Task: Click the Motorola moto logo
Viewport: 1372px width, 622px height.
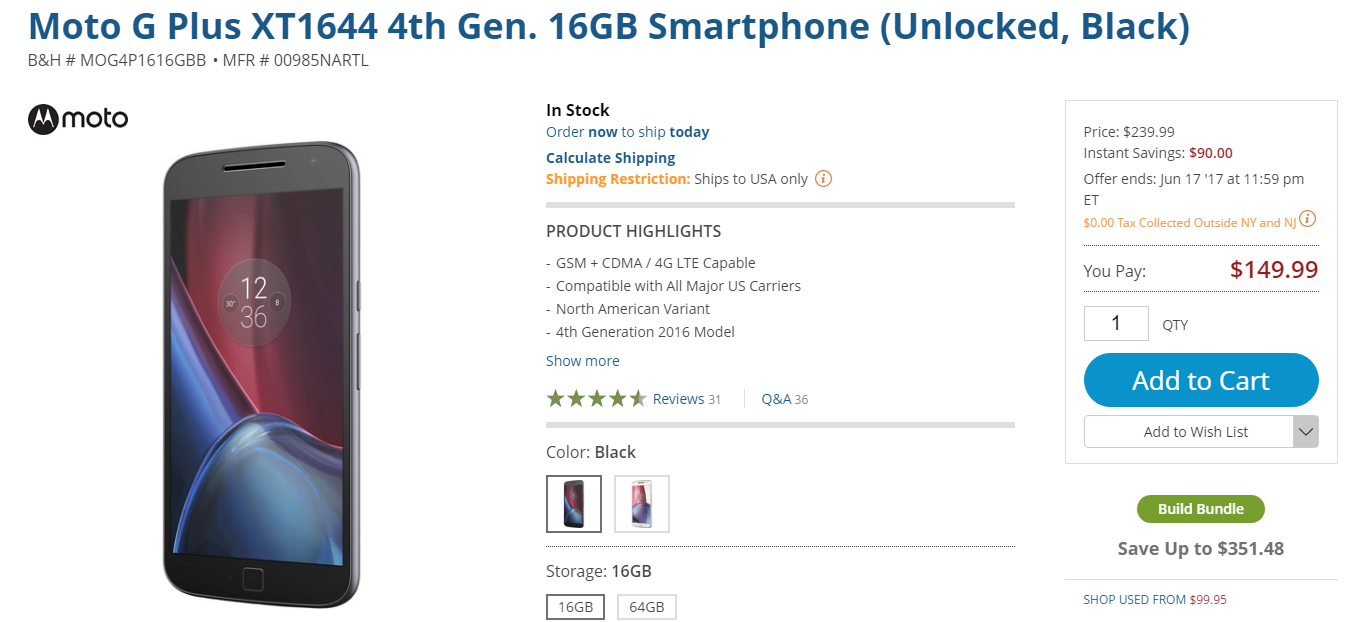Action: click(x=78, y=119)
